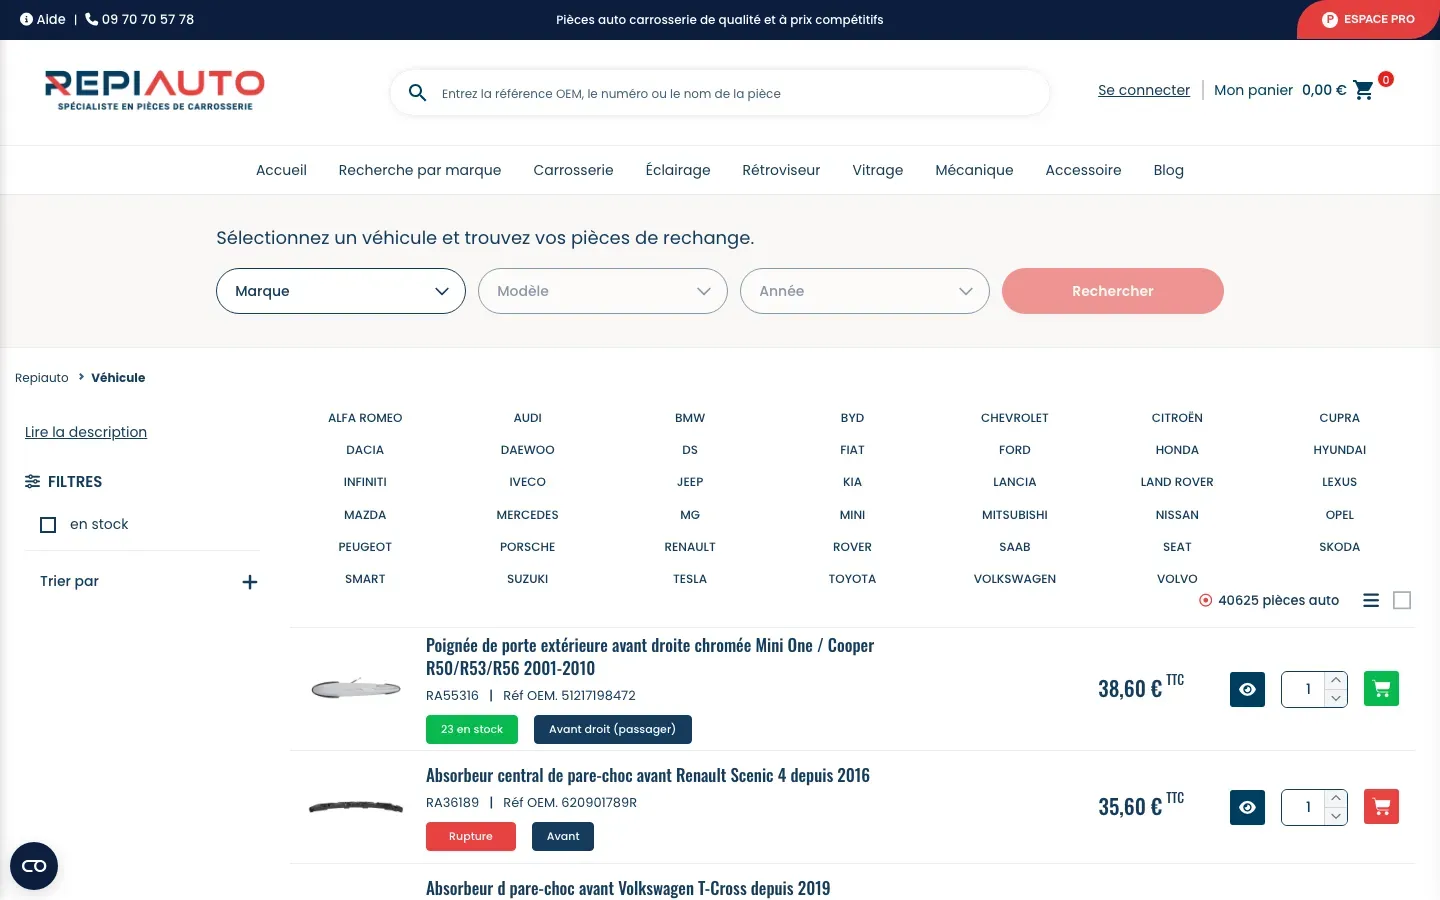
Task: Open the Éclairage menu
Action: coord(678,170)
